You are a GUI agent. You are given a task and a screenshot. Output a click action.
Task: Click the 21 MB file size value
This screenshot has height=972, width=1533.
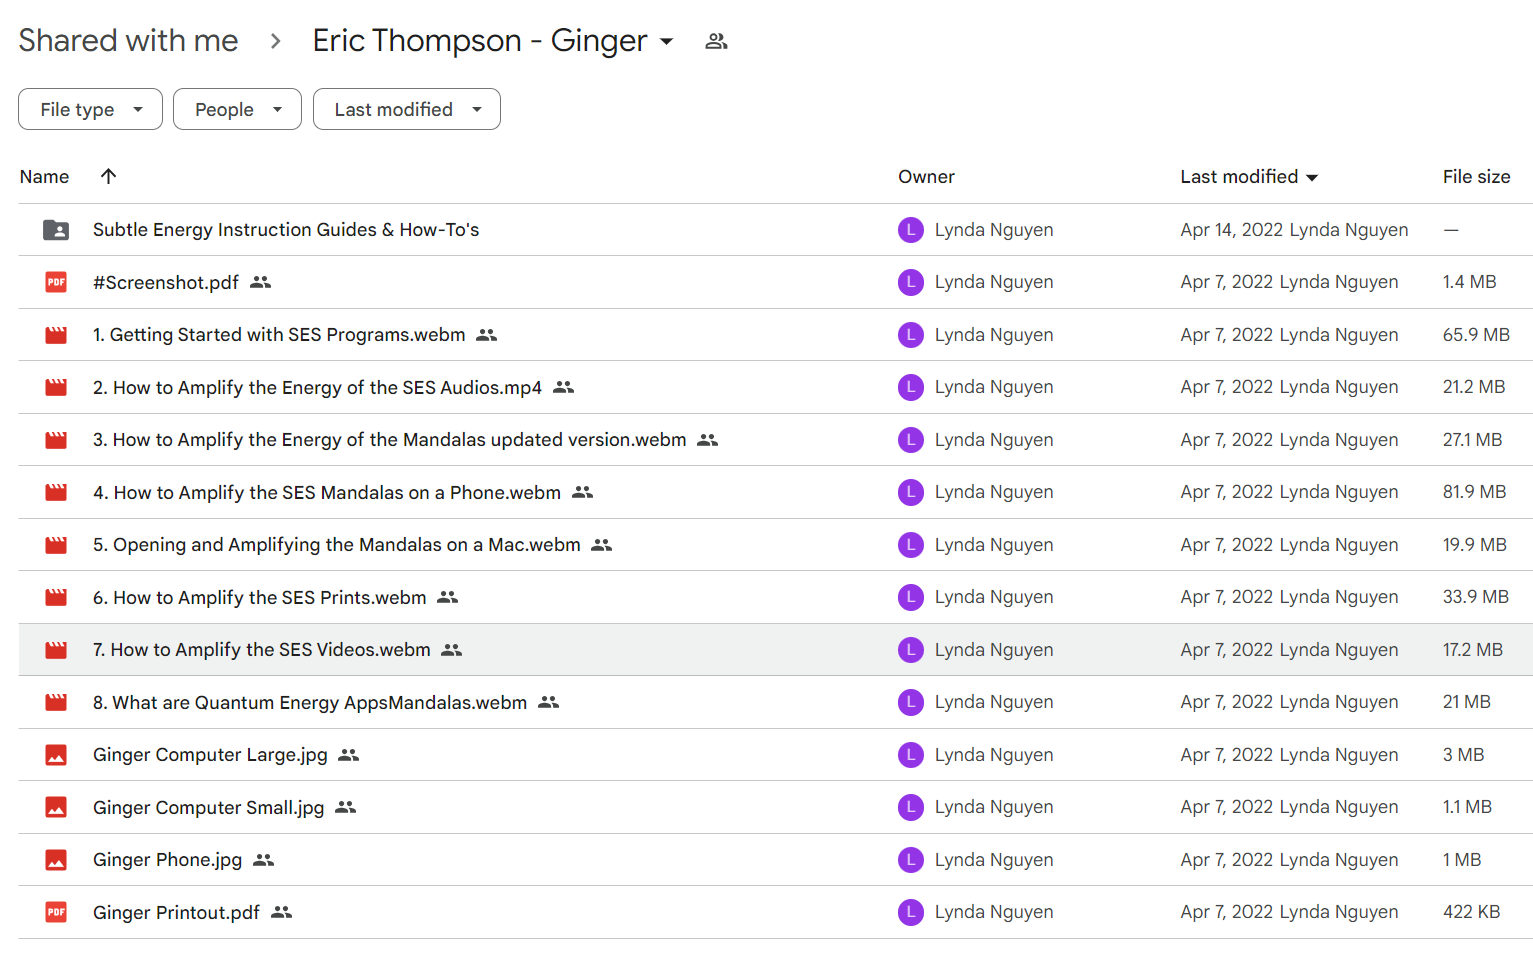(1466, 702)
